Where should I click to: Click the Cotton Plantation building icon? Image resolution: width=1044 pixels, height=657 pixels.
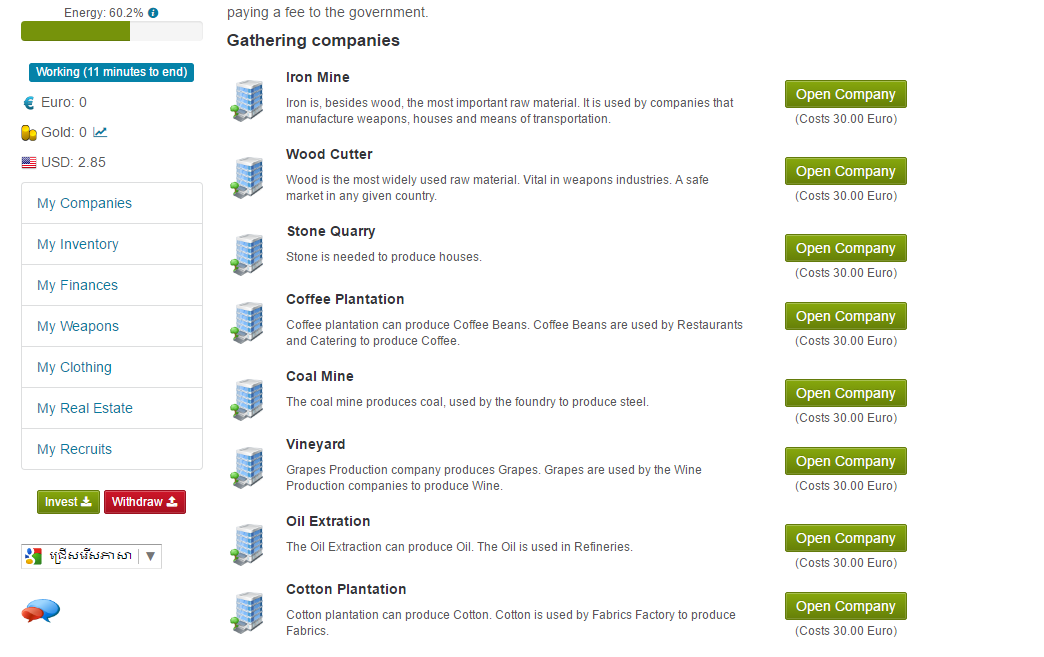coord(246,612)
